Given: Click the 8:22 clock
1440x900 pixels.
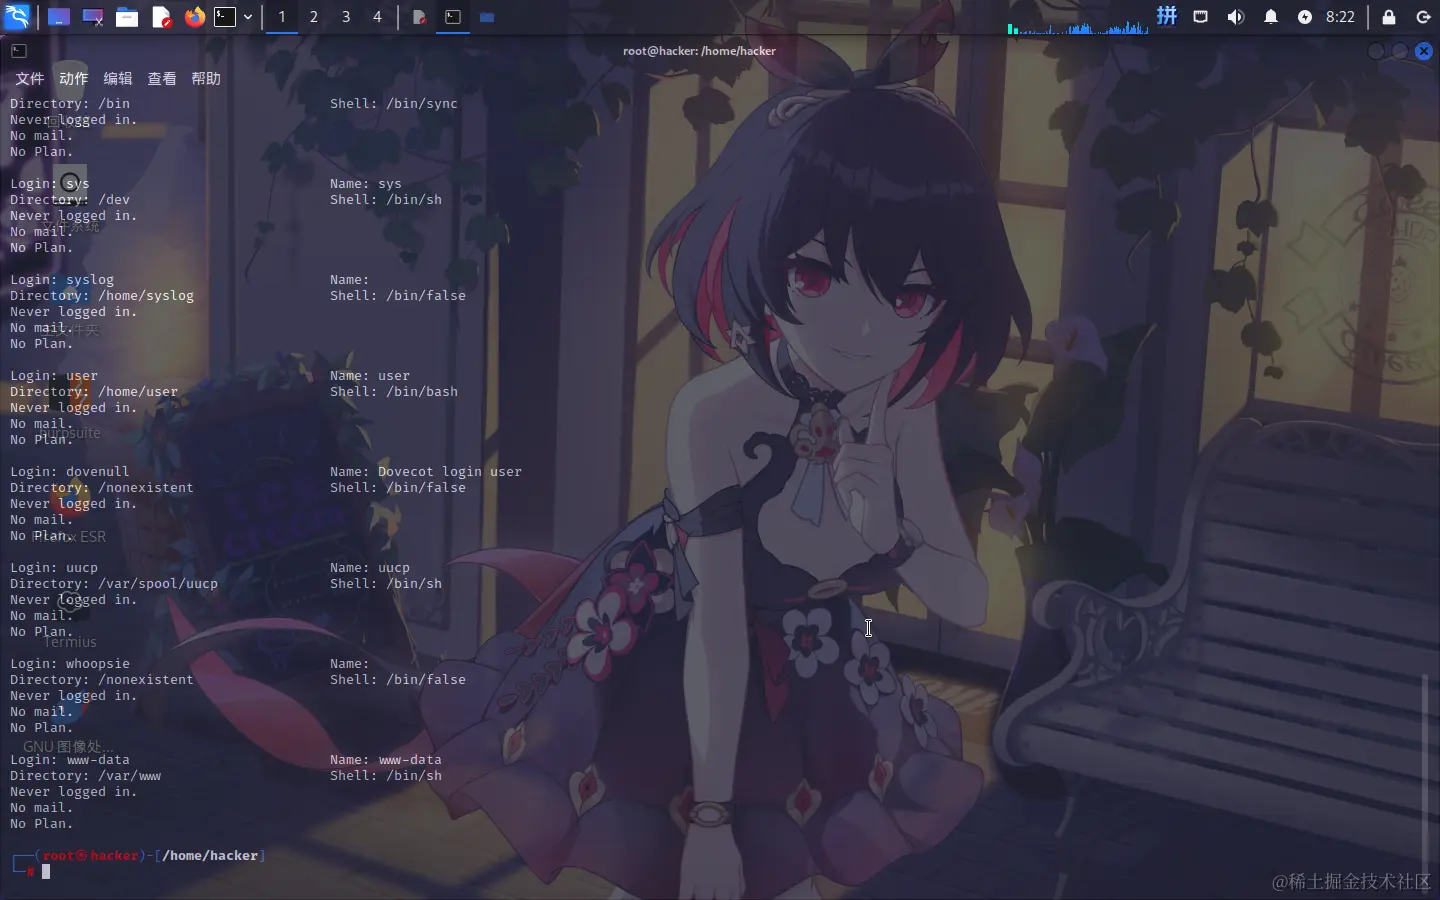Looking at the screenshot, I should (1340, 17).
